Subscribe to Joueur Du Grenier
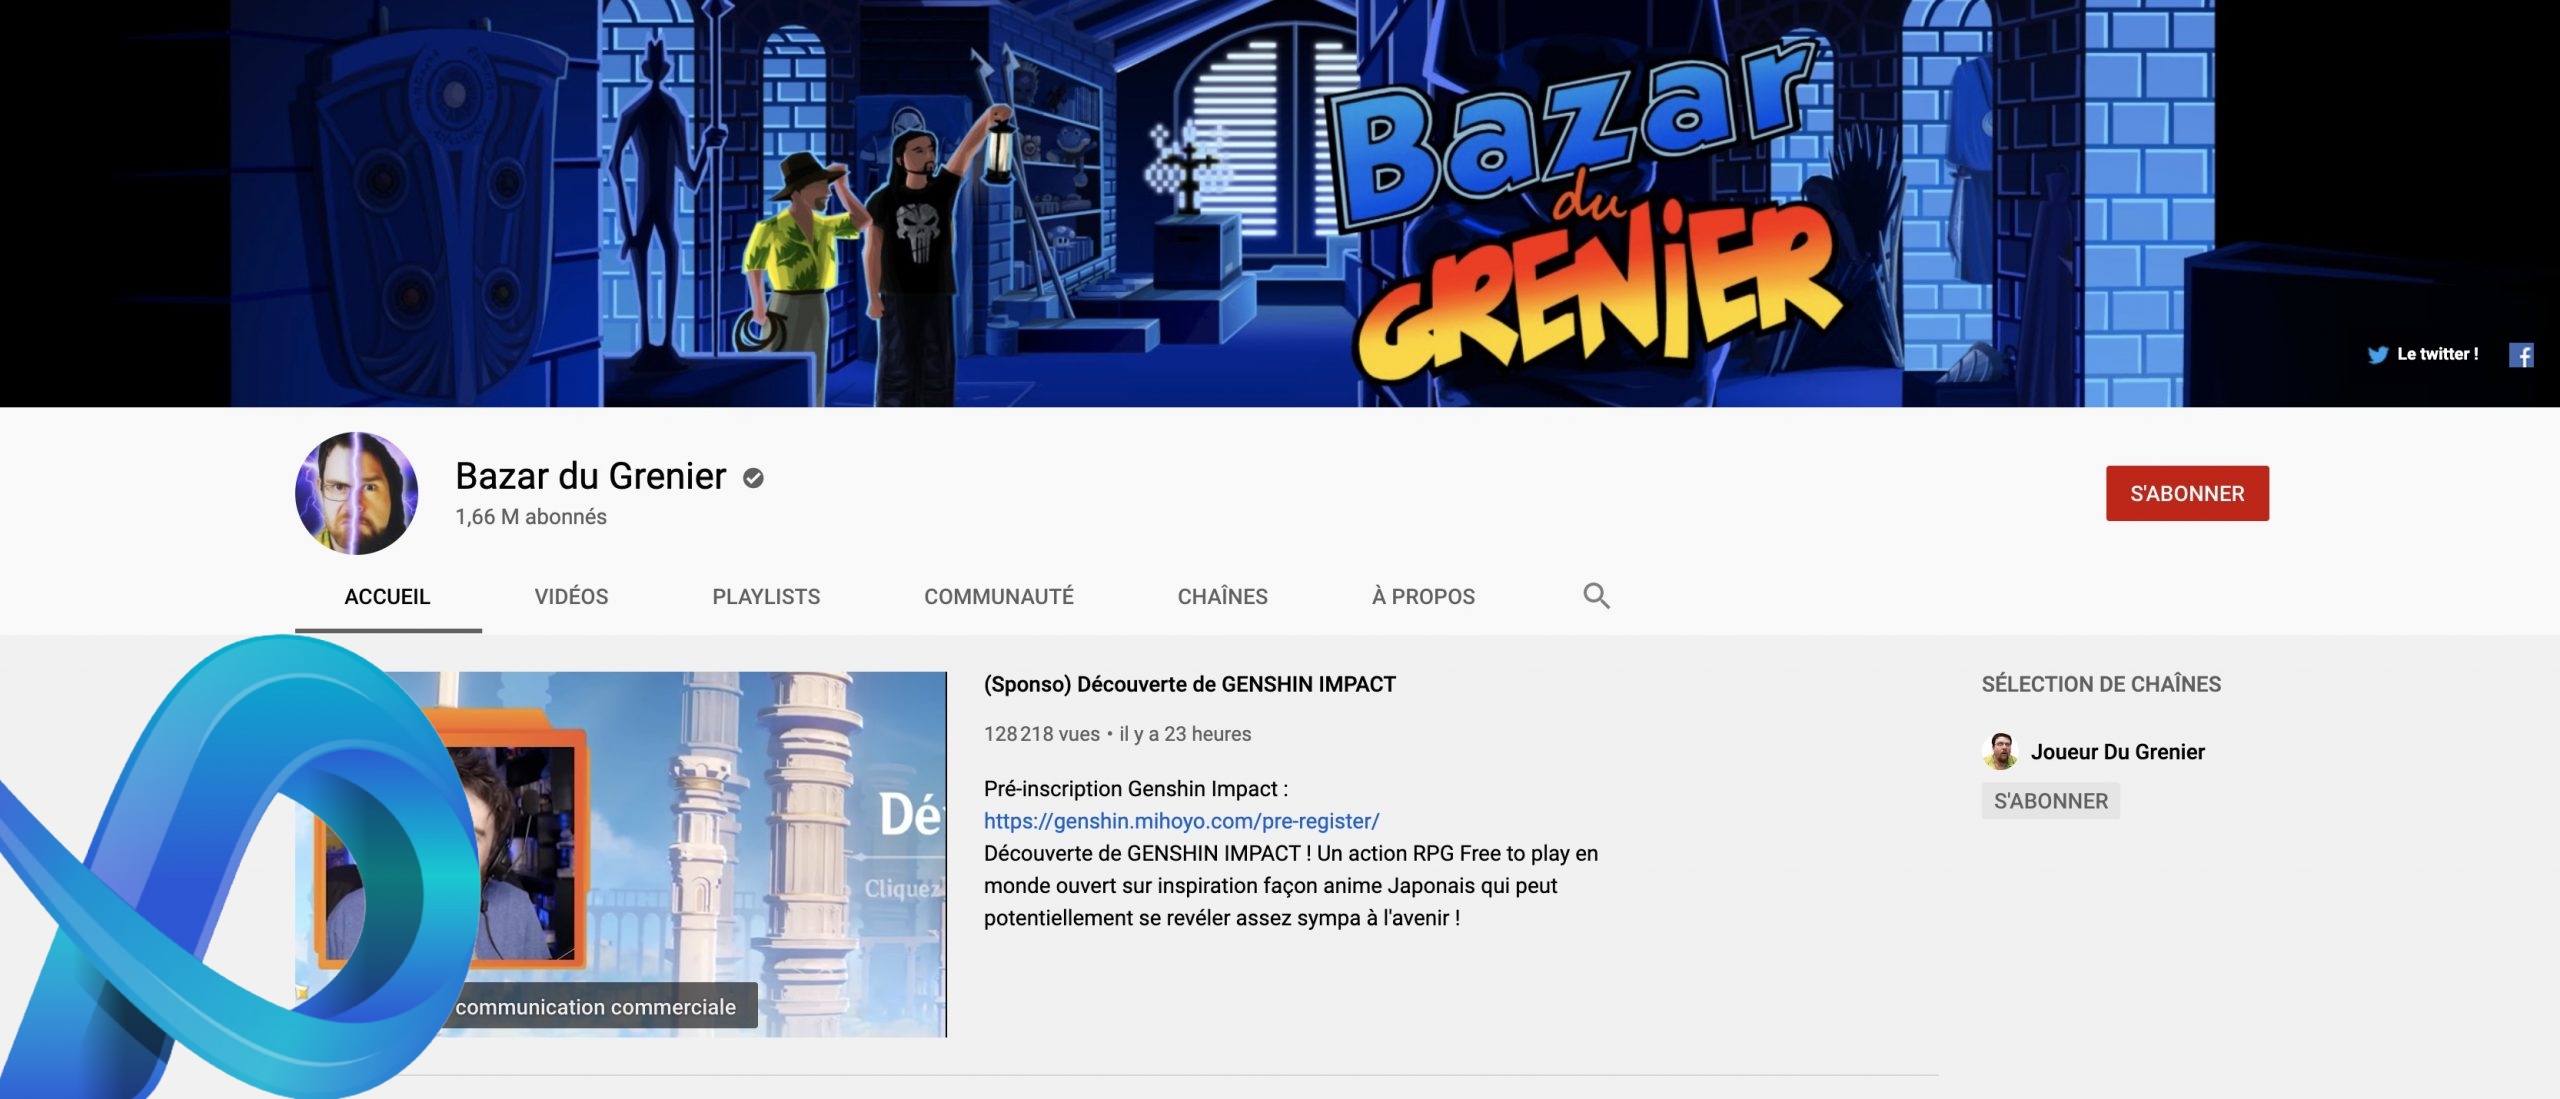This screenshot has height=1099, width=2560. click(x=2050, y=801)
